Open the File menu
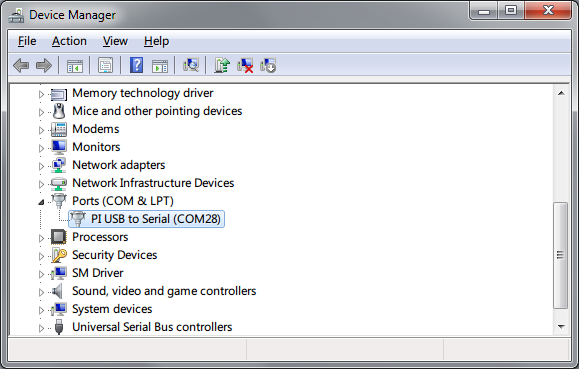579x369 pixels. pyautogui.click(x=27, y=41)
